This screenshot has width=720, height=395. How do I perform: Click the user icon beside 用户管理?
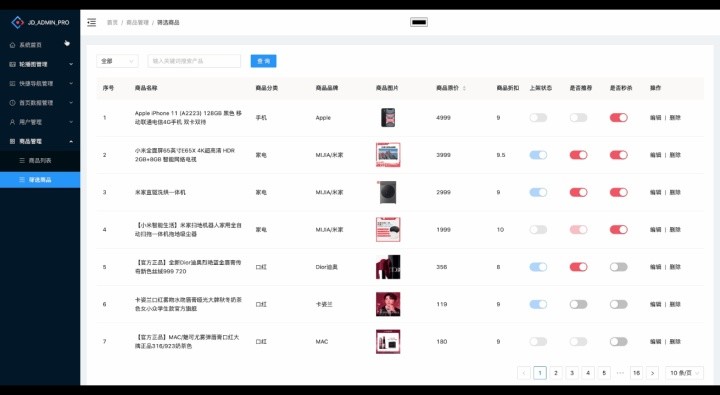pos(12,122)
